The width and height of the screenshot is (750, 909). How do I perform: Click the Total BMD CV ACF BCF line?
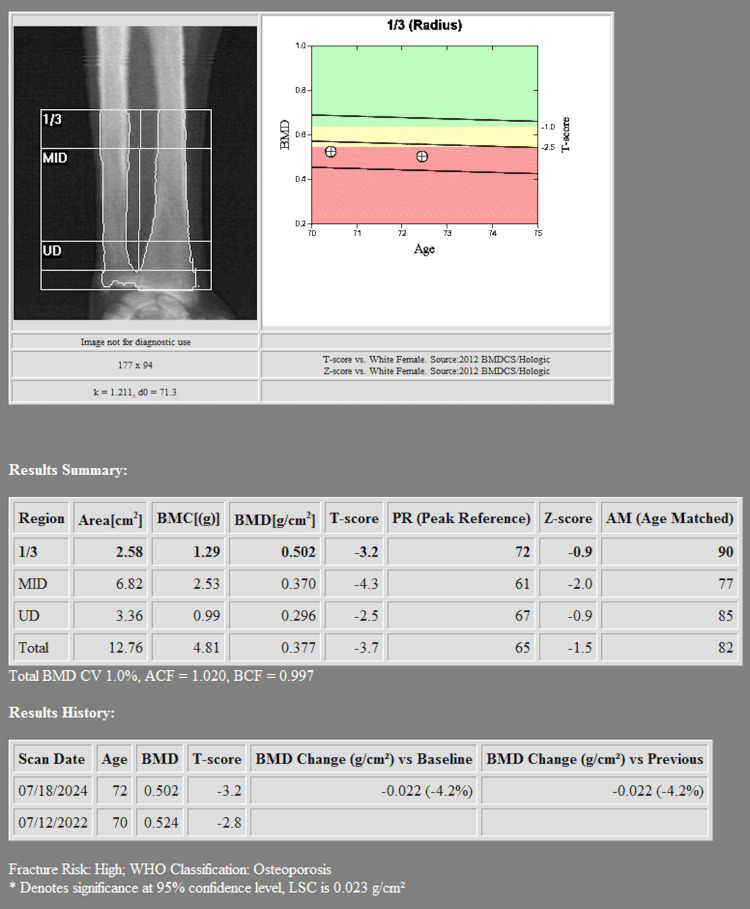click(161, 676)
